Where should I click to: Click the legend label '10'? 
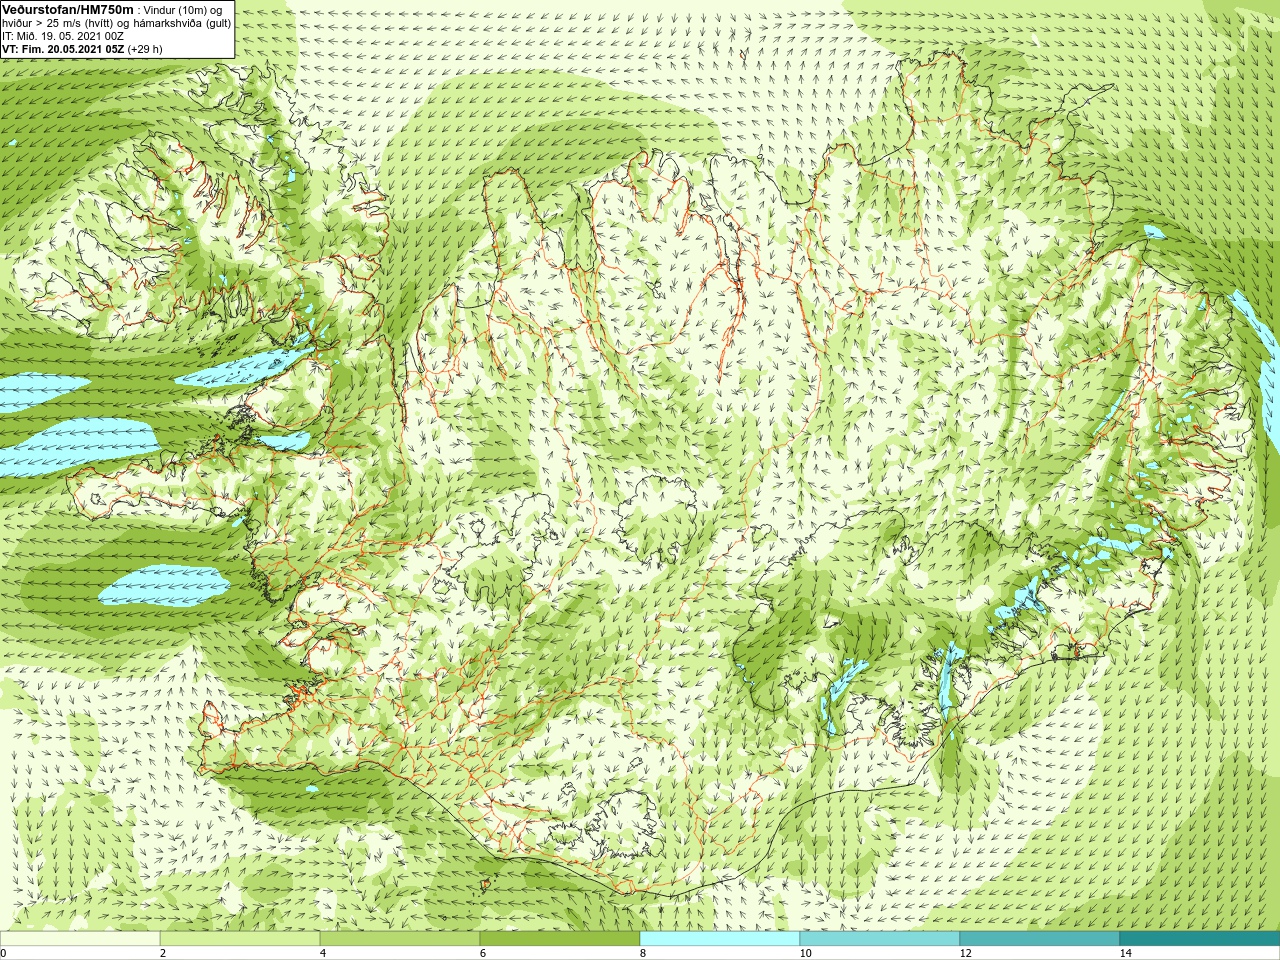tap(805, 953)
